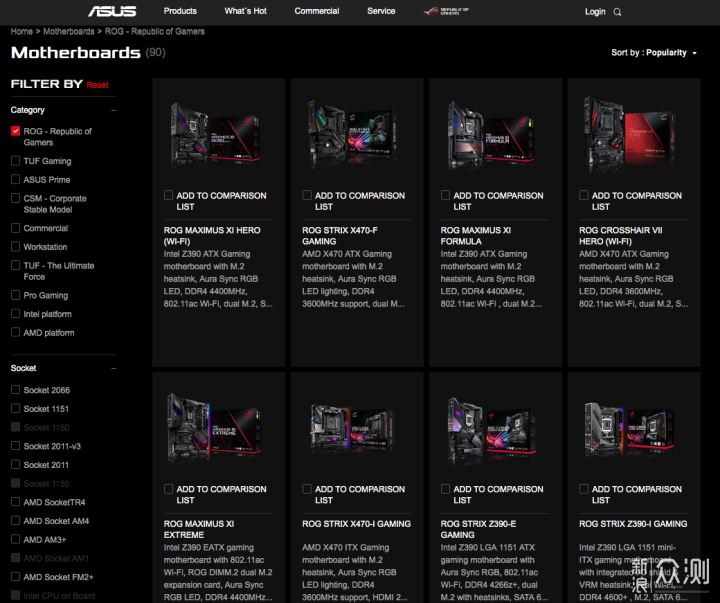Check the Commercial category filter

pos(16,228)
